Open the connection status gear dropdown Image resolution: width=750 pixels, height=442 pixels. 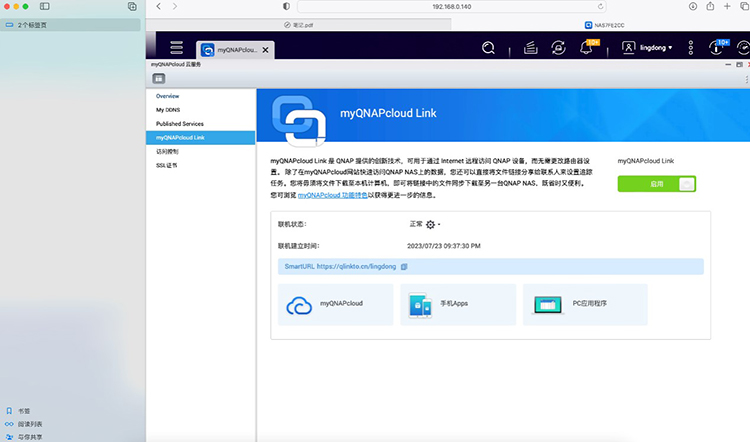pos(433,225)
